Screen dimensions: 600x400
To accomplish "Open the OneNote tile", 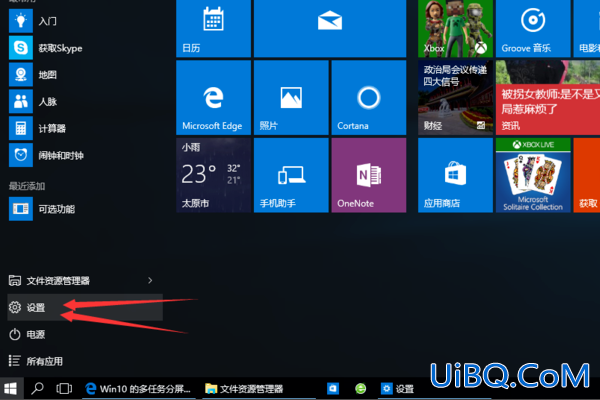I will (x=369, y=175).
